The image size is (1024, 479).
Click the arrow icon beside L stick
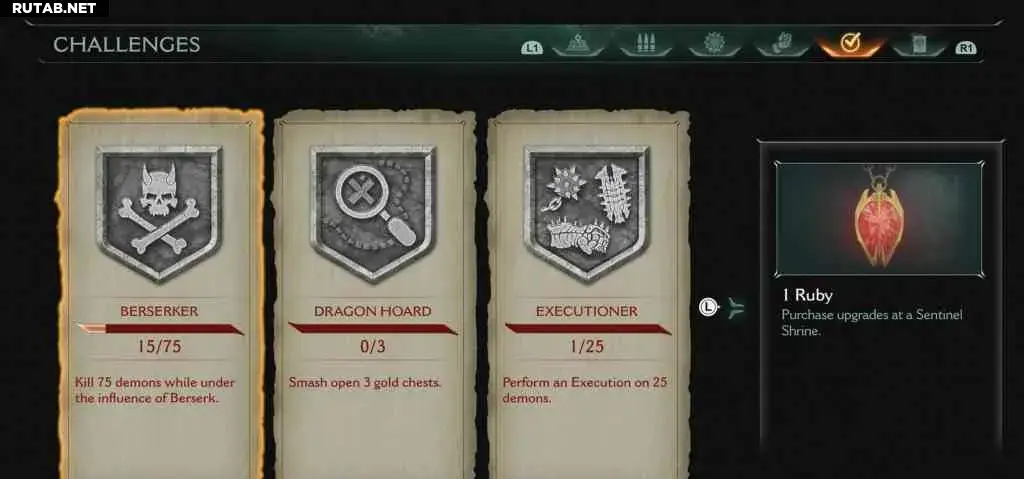click(x=735, y=307)
